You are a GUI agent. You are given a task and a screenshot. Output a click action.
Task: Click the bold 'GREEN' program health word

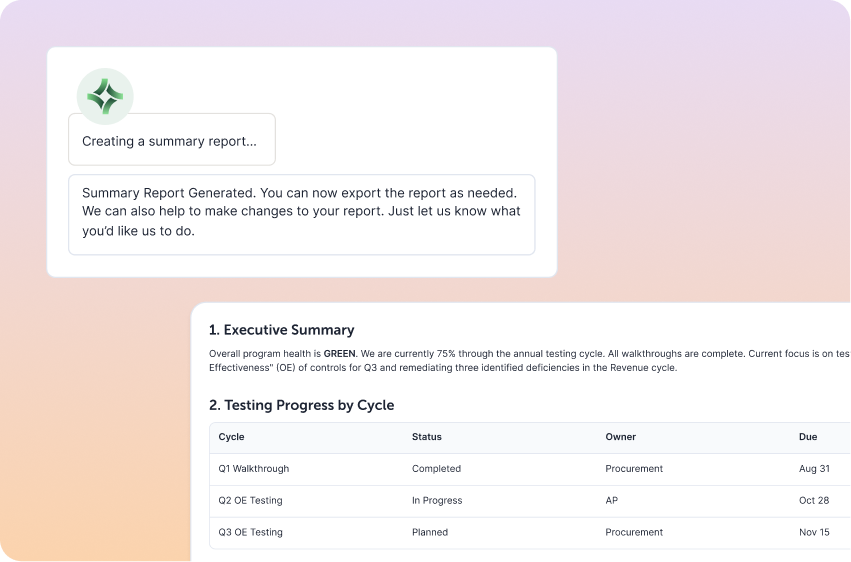coord(339,354)
